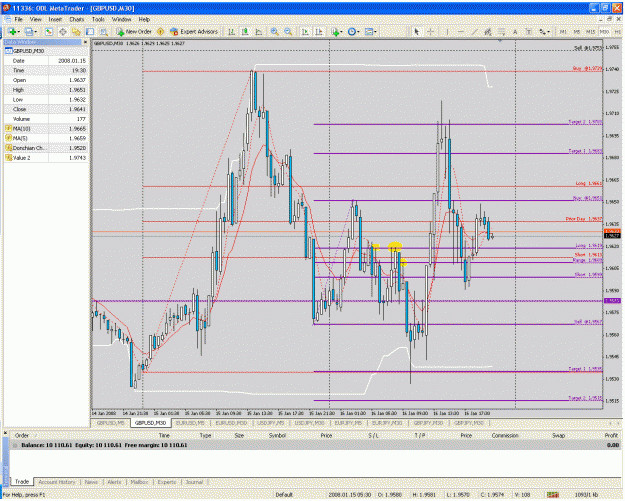
Task: Open the Alerts terminal tab
Action: [114, 482]
